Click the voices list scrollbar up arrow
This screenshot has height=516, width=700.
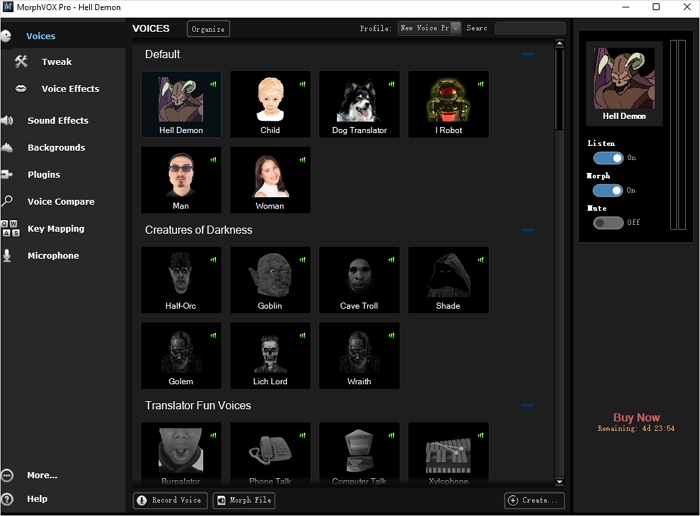[x=559, y=44]
